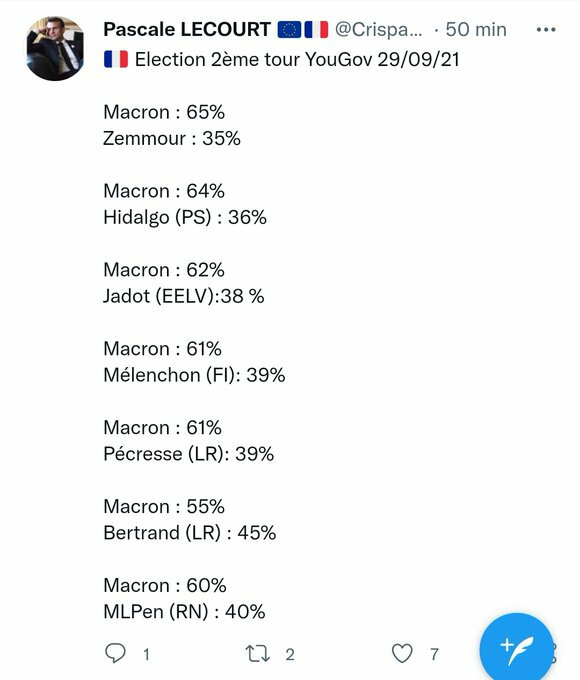This screenshot has width=580, height=680.
Task: Click the reply speech bubble icon
Action: point(115,653)
